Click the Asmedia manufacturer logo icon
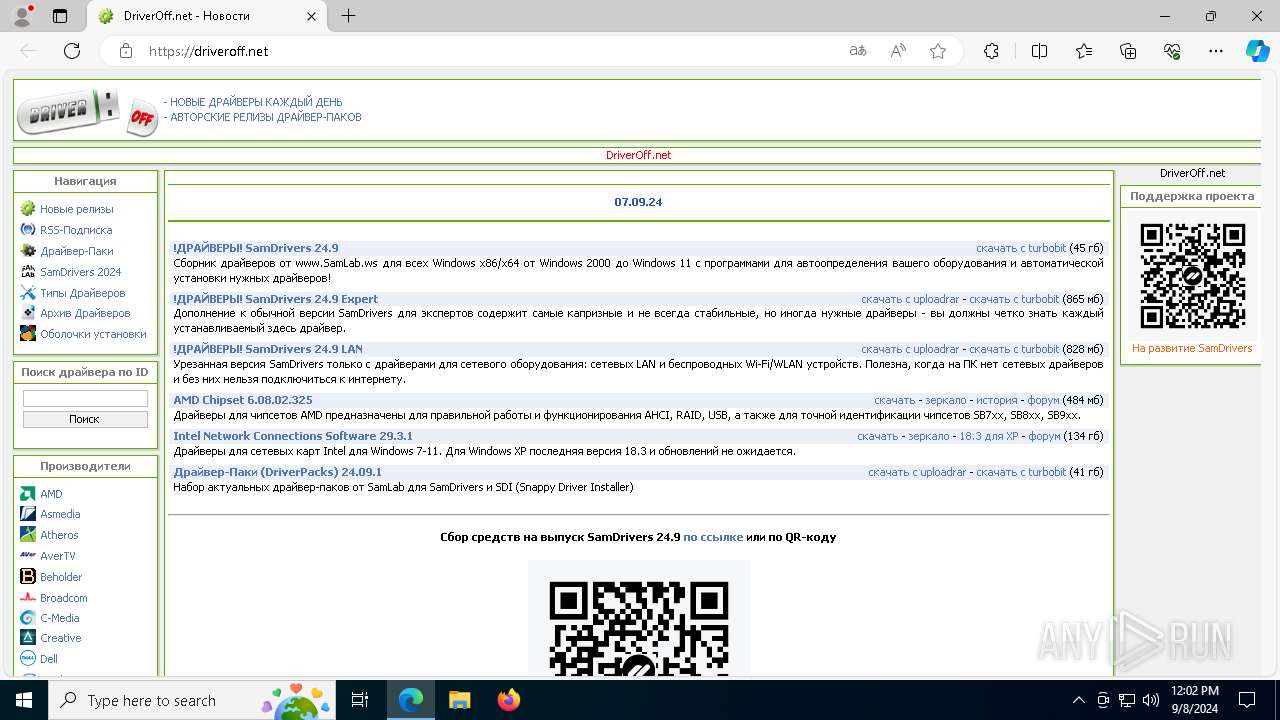The height and width of the screenshot is (720, 1280). [x=28, y=514]
